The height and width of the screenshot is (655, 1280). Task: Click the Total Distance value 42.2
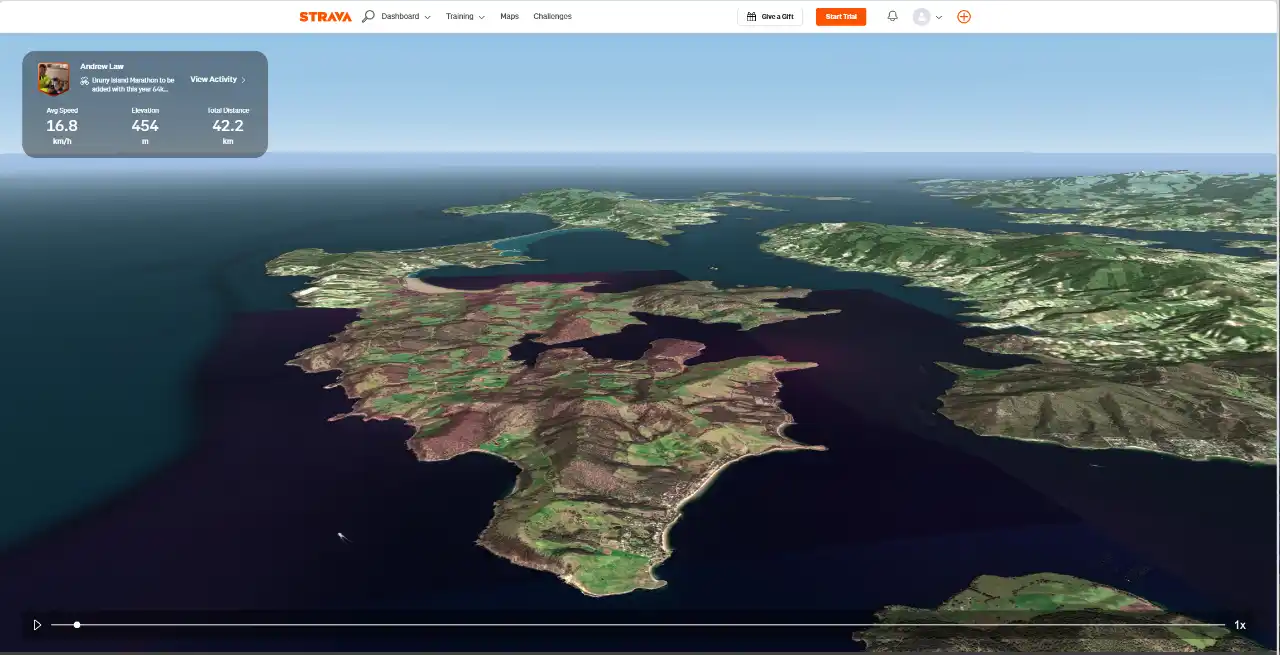click(228, 126)
